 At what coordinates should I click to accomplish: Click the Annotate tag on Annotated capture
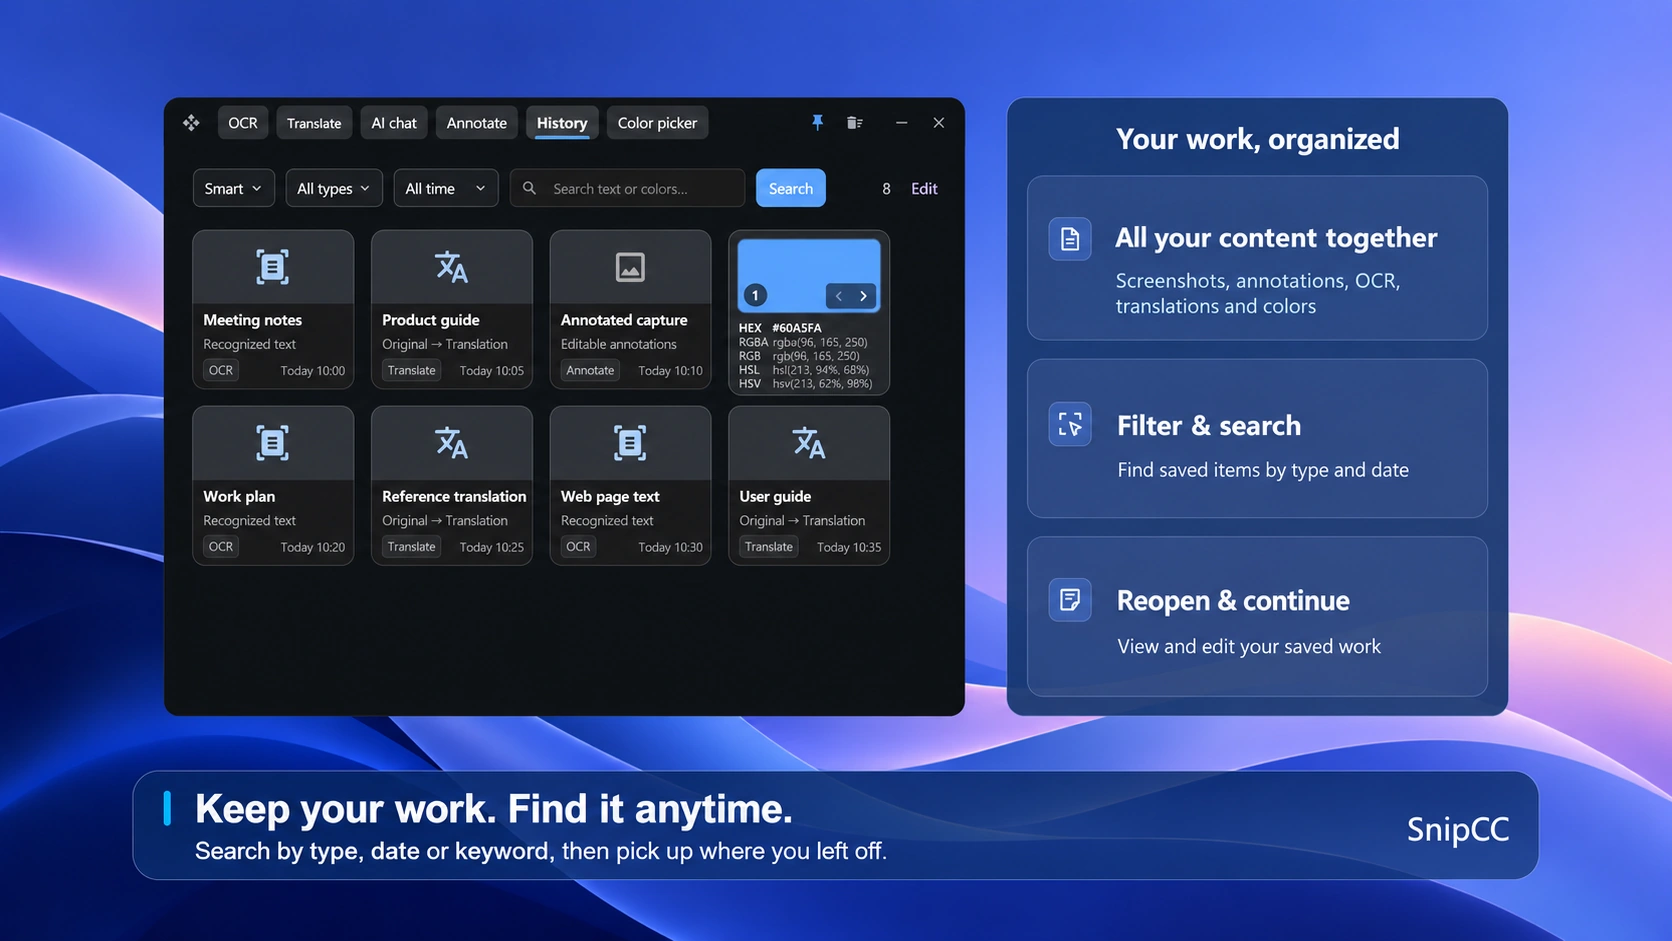click(590, 370)
